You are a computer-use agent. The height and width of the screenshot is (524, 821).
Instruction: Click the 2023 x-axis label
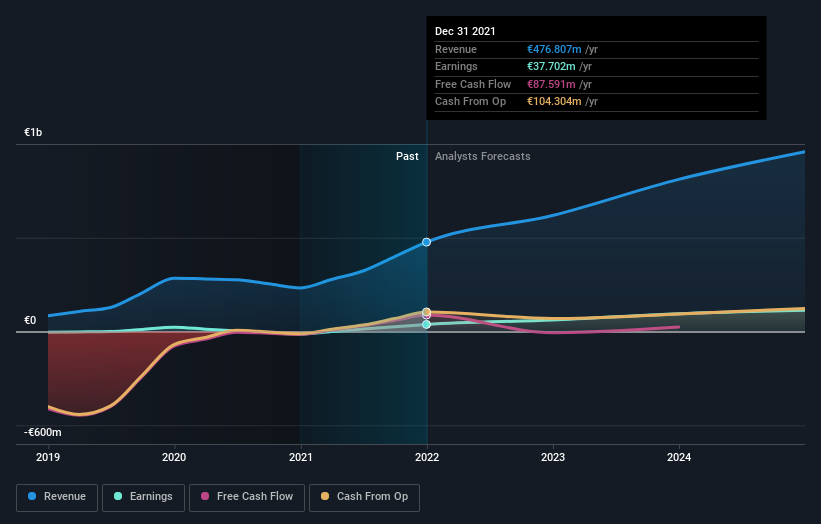pyautogui.click(x=553, y=457)
